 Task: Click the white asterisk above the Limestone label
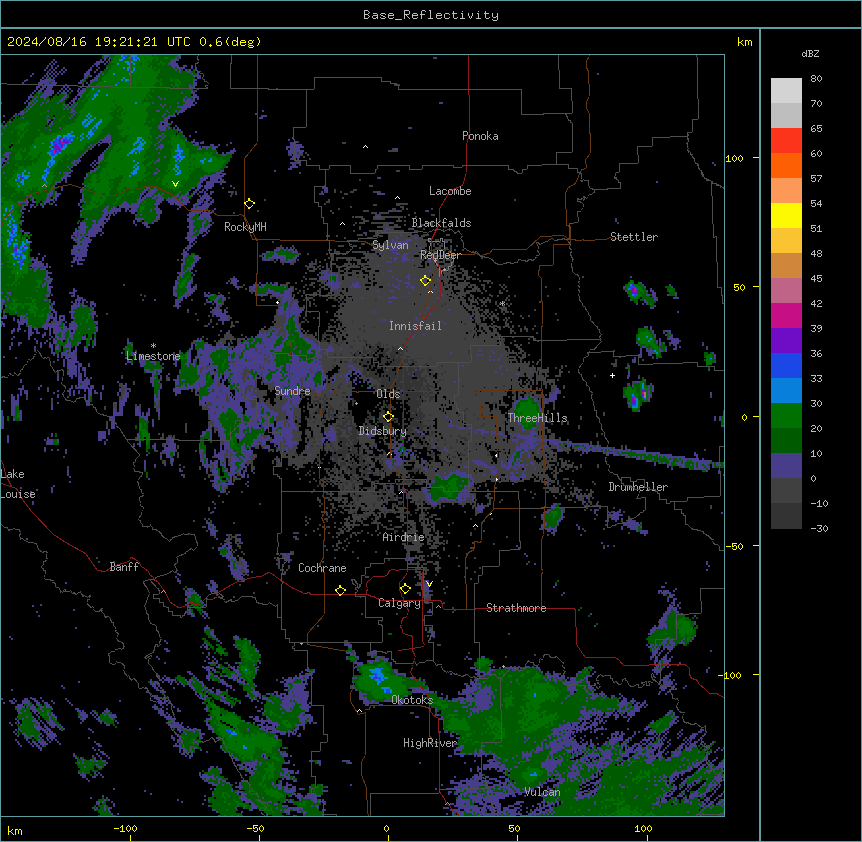click(x=153, y=346)
